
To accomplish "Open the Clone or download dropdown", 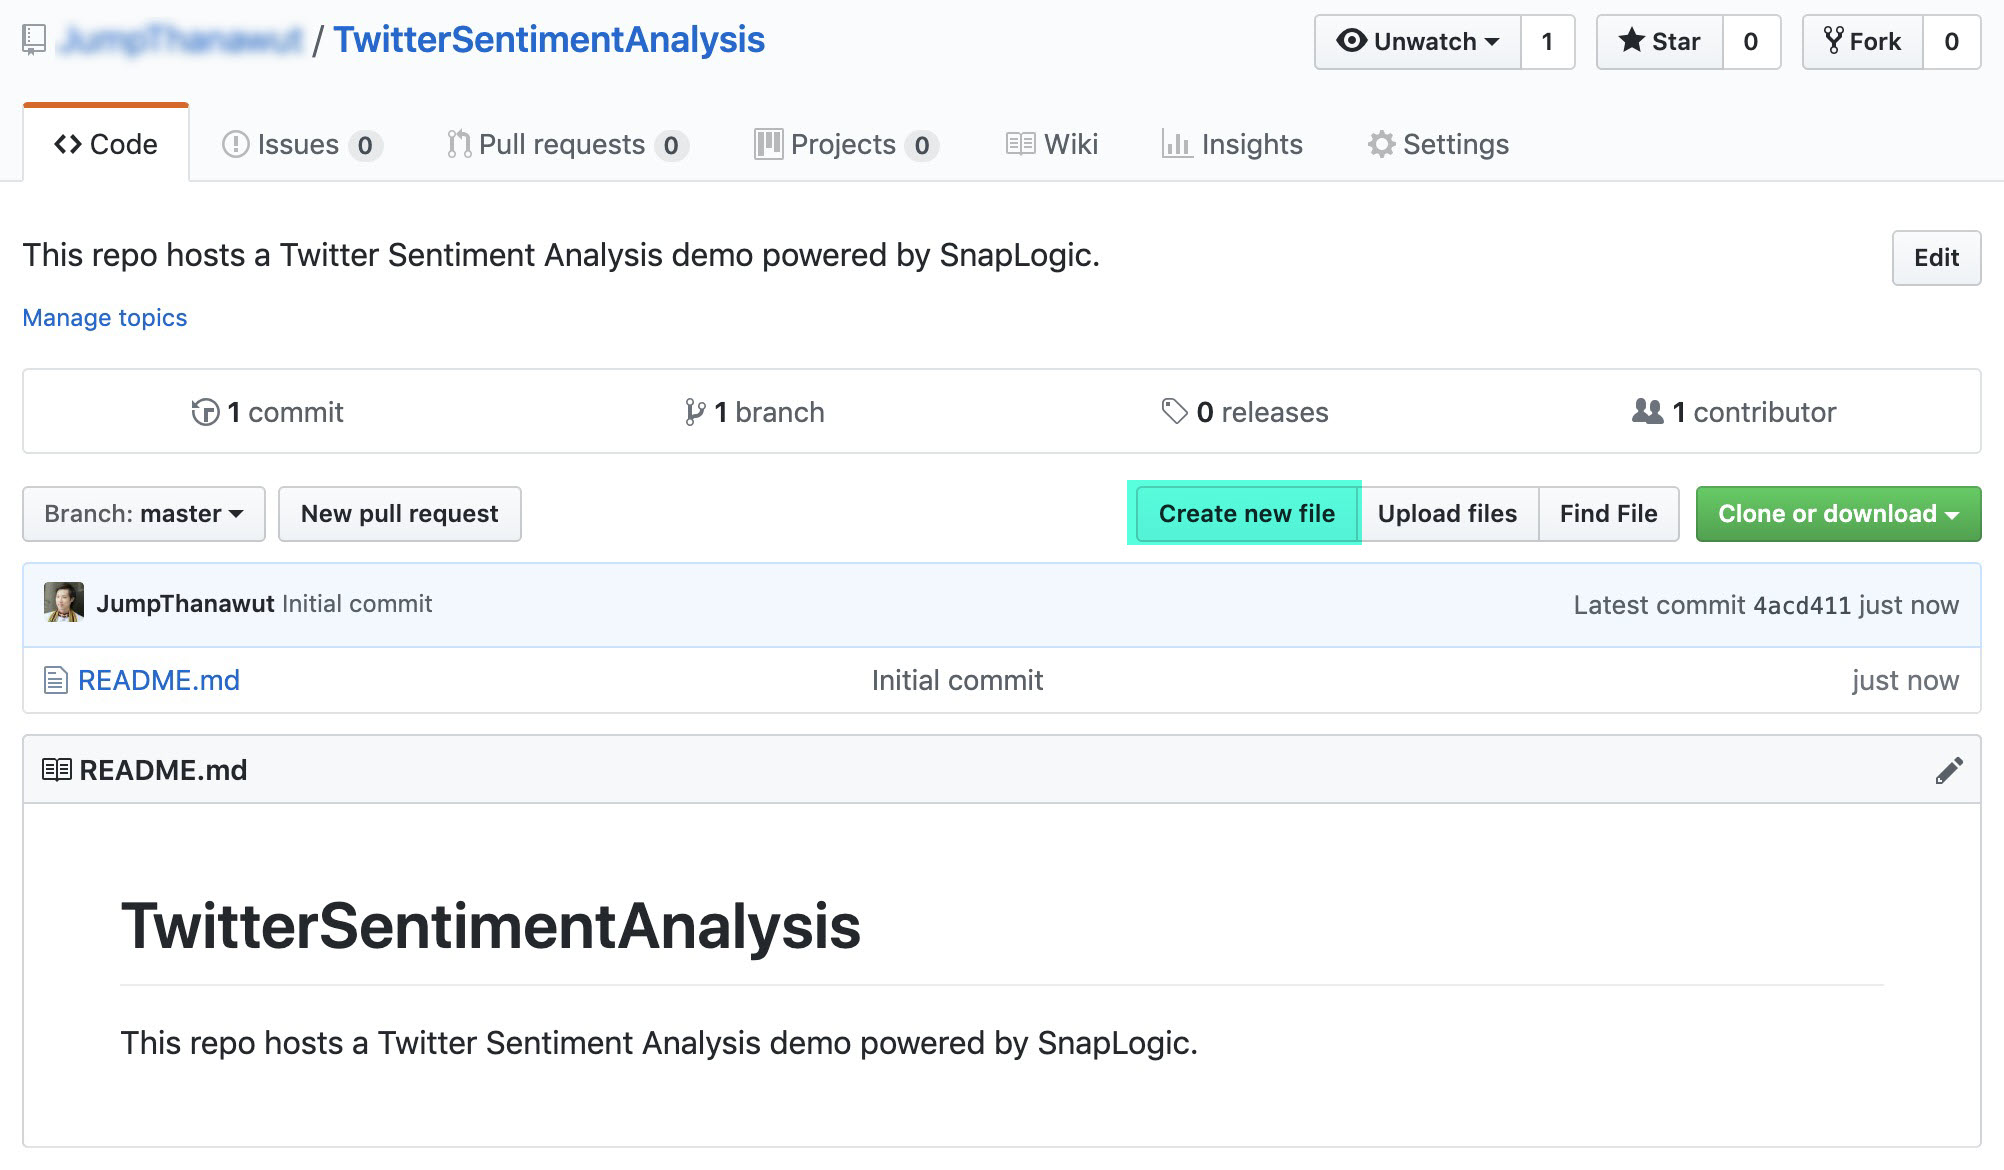I will pos(1838,514).
